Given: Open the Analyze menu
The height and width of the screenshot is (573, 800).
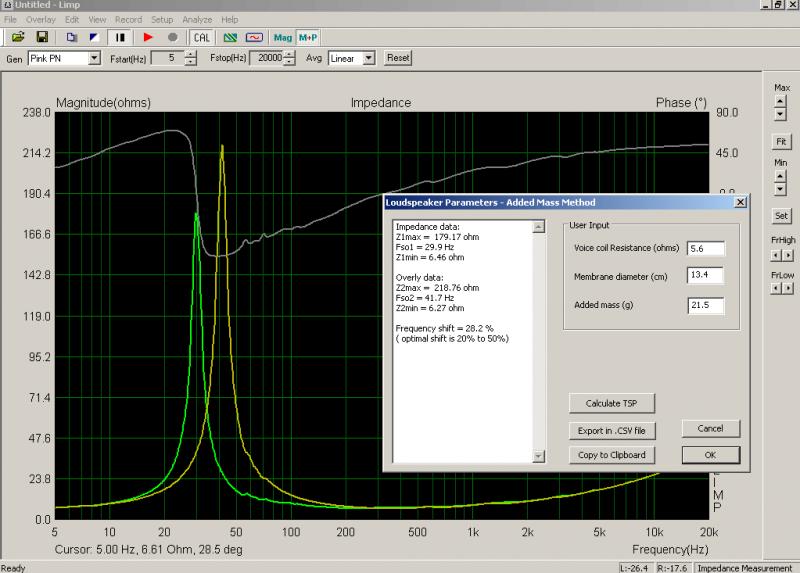Looking at the screenshot, I should [x=195, y=19].
